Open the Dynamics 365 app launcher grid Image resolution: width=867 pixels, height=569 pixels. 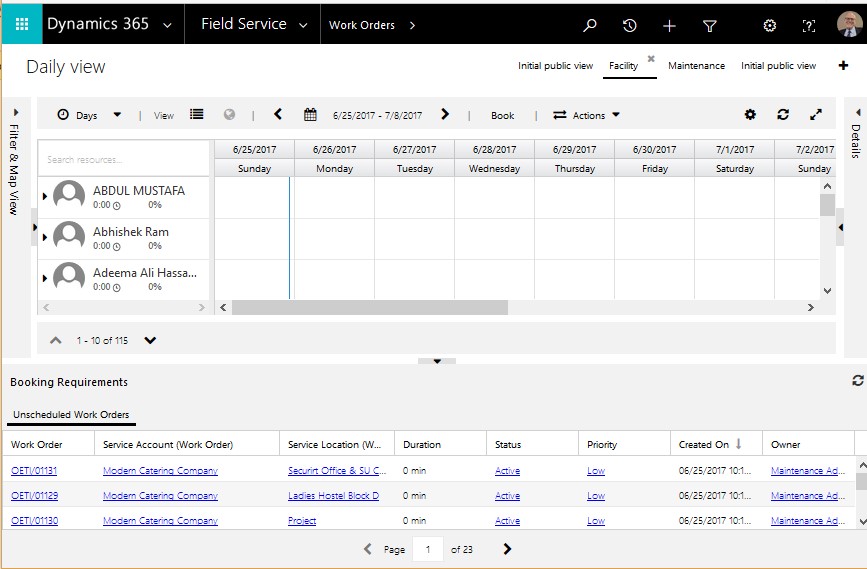(x=22, y=24)
